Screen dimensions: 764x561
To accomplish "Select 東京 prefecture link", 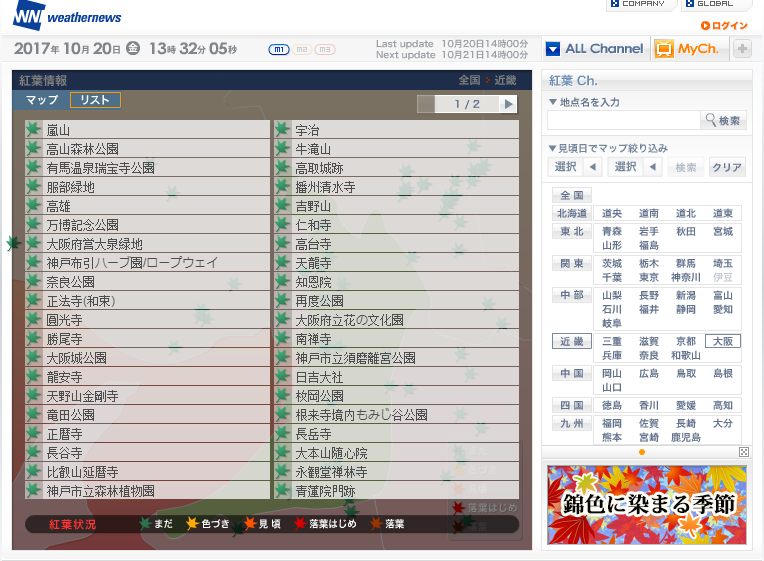I will [649, 277].
